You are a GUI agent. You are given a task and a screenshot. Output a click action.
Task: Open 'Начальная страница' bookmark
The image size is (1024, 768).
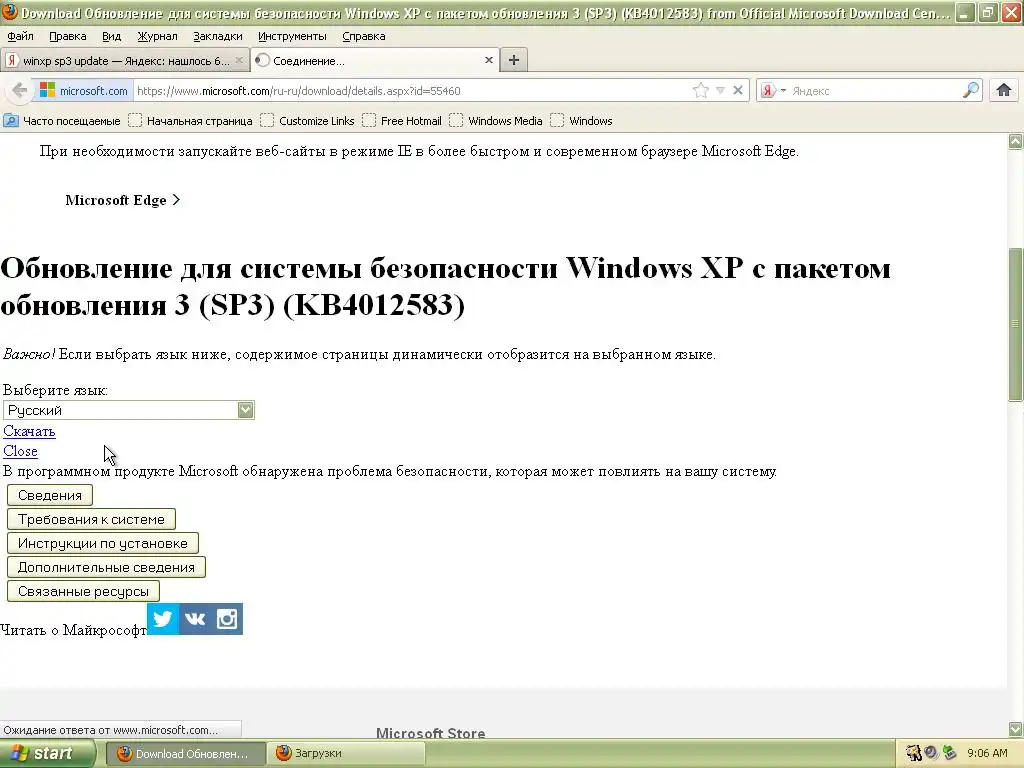[191, 121]
